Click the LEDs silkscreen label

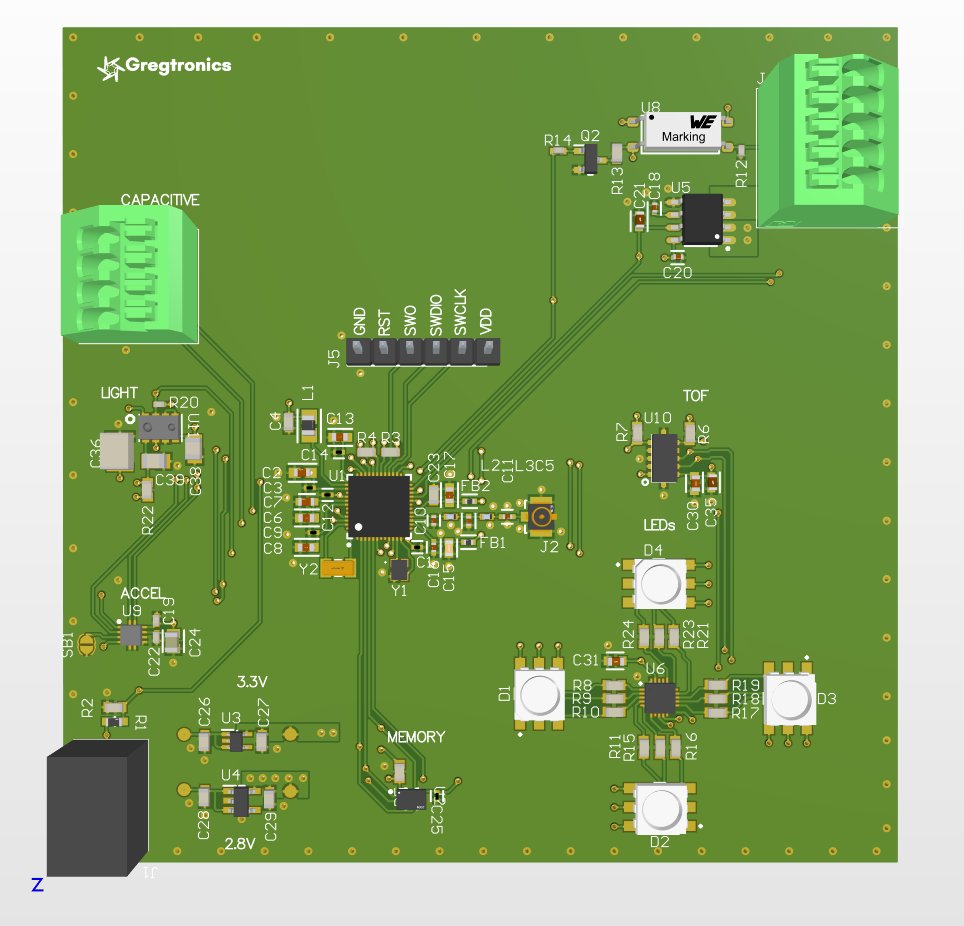click(659, 525)
